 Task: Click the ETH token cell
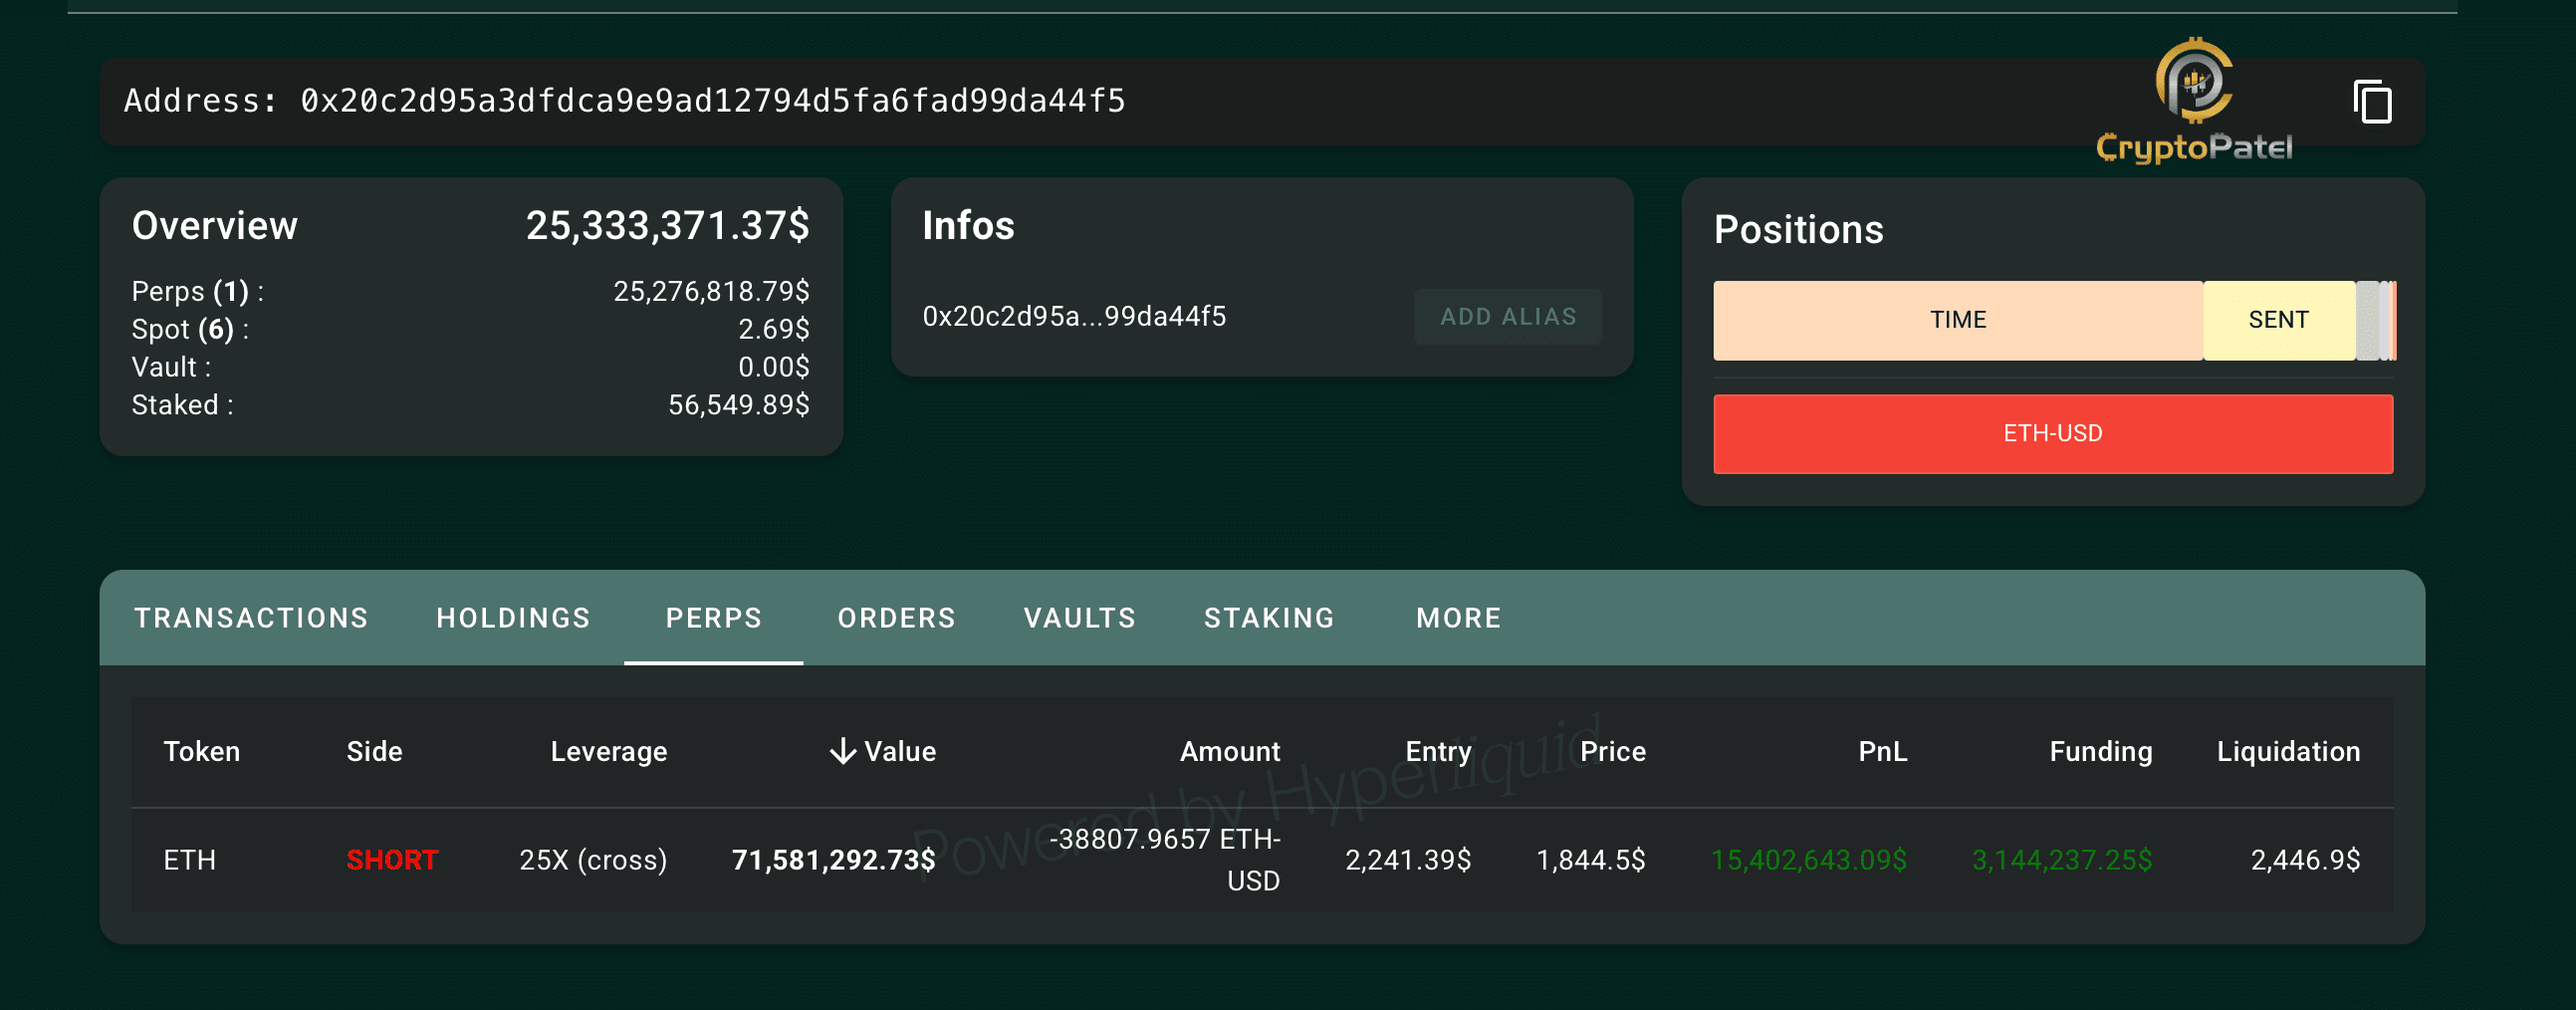190,860
